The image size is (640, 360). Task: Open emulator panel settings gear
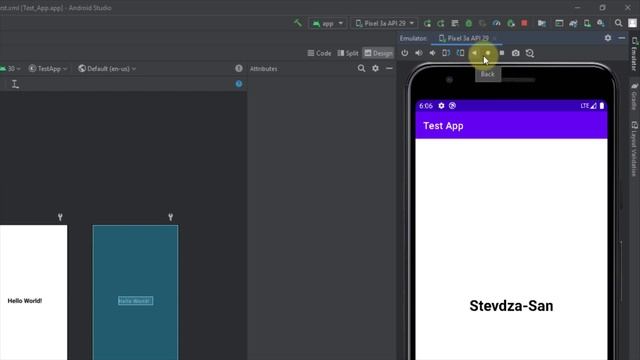point(608,38)
